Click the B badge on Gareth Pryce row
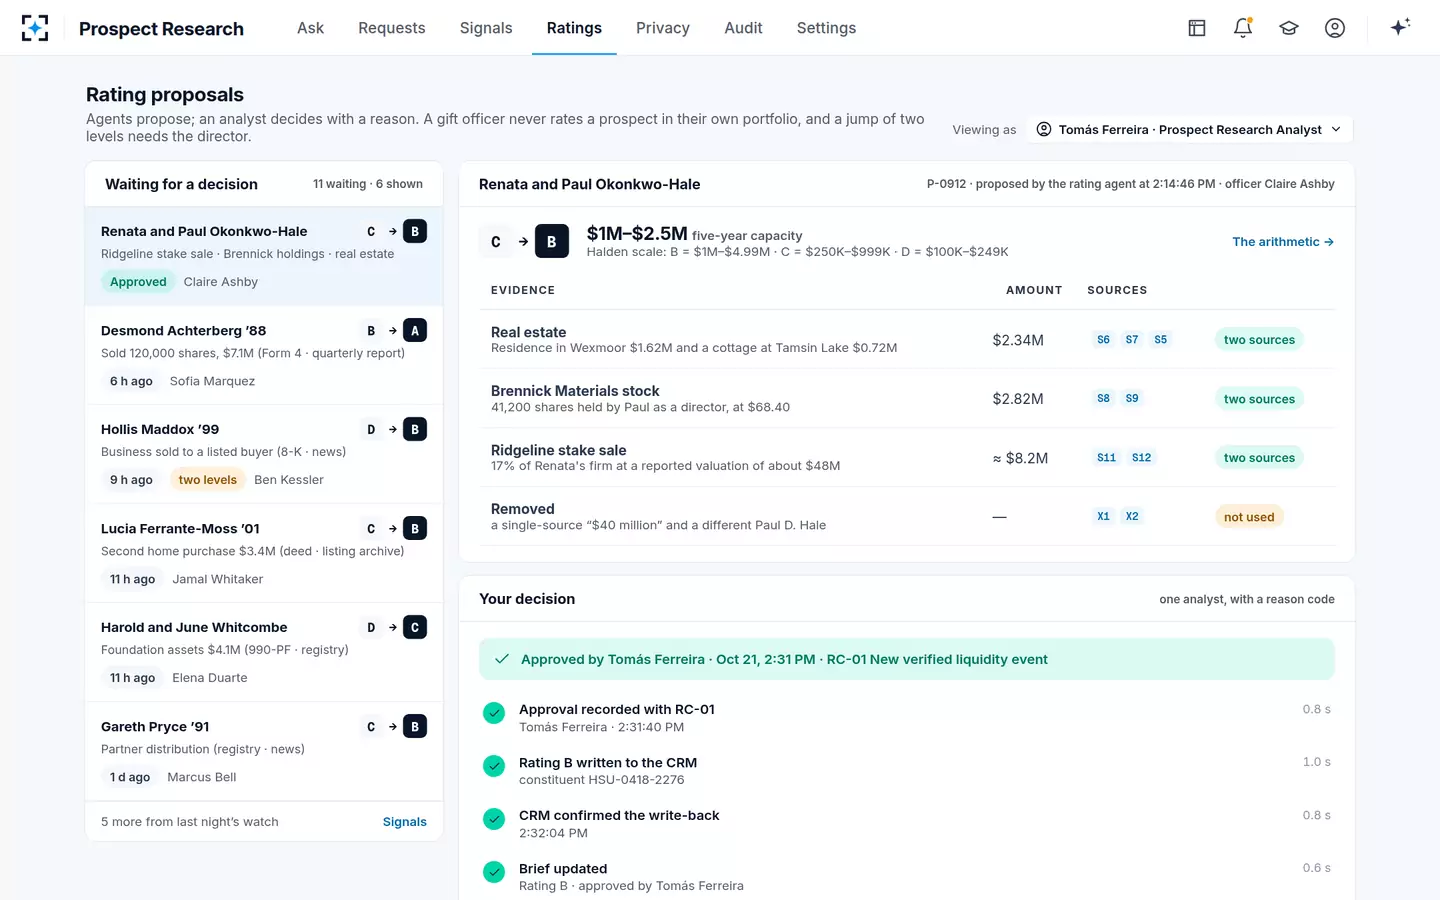 [415, 726]
